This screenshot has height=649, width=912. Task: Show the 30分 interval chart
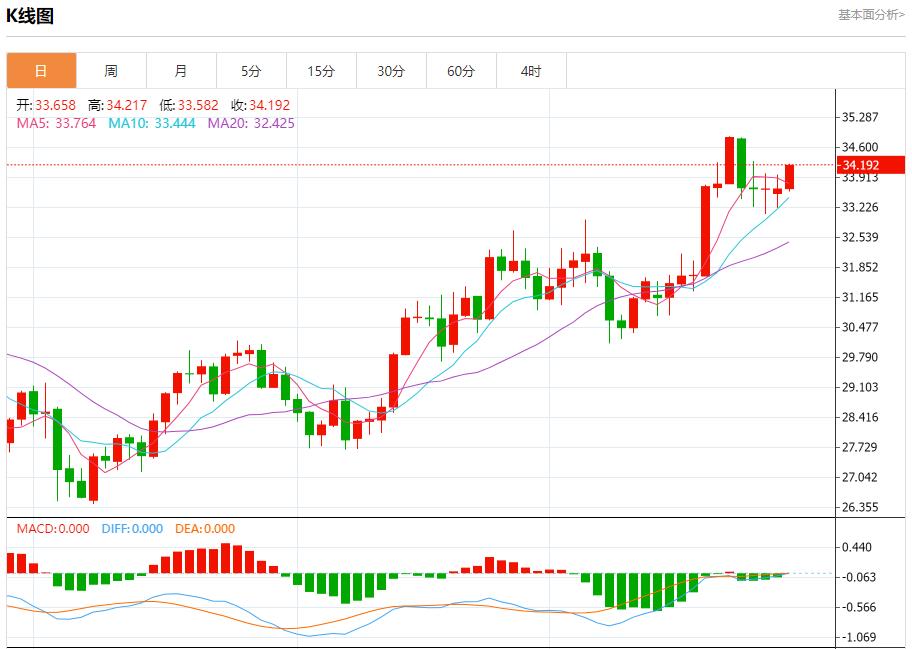391,71
